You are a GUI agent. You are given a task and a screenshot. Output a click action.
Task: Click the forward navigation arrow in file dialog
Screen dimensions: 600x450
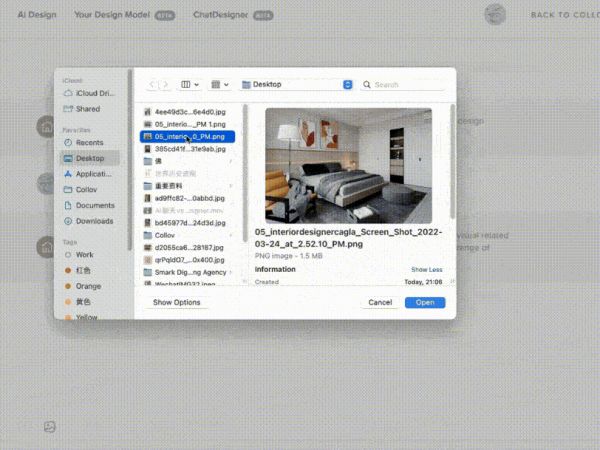coord(166,85)
